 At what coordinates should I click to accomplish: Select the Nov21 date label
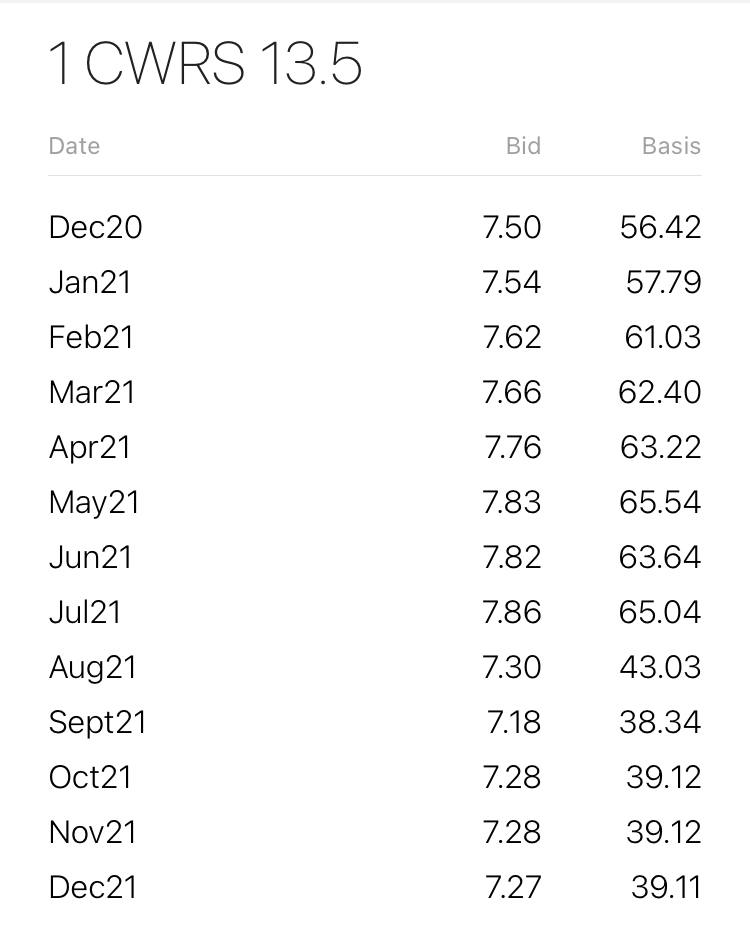[x=92, y=832]
